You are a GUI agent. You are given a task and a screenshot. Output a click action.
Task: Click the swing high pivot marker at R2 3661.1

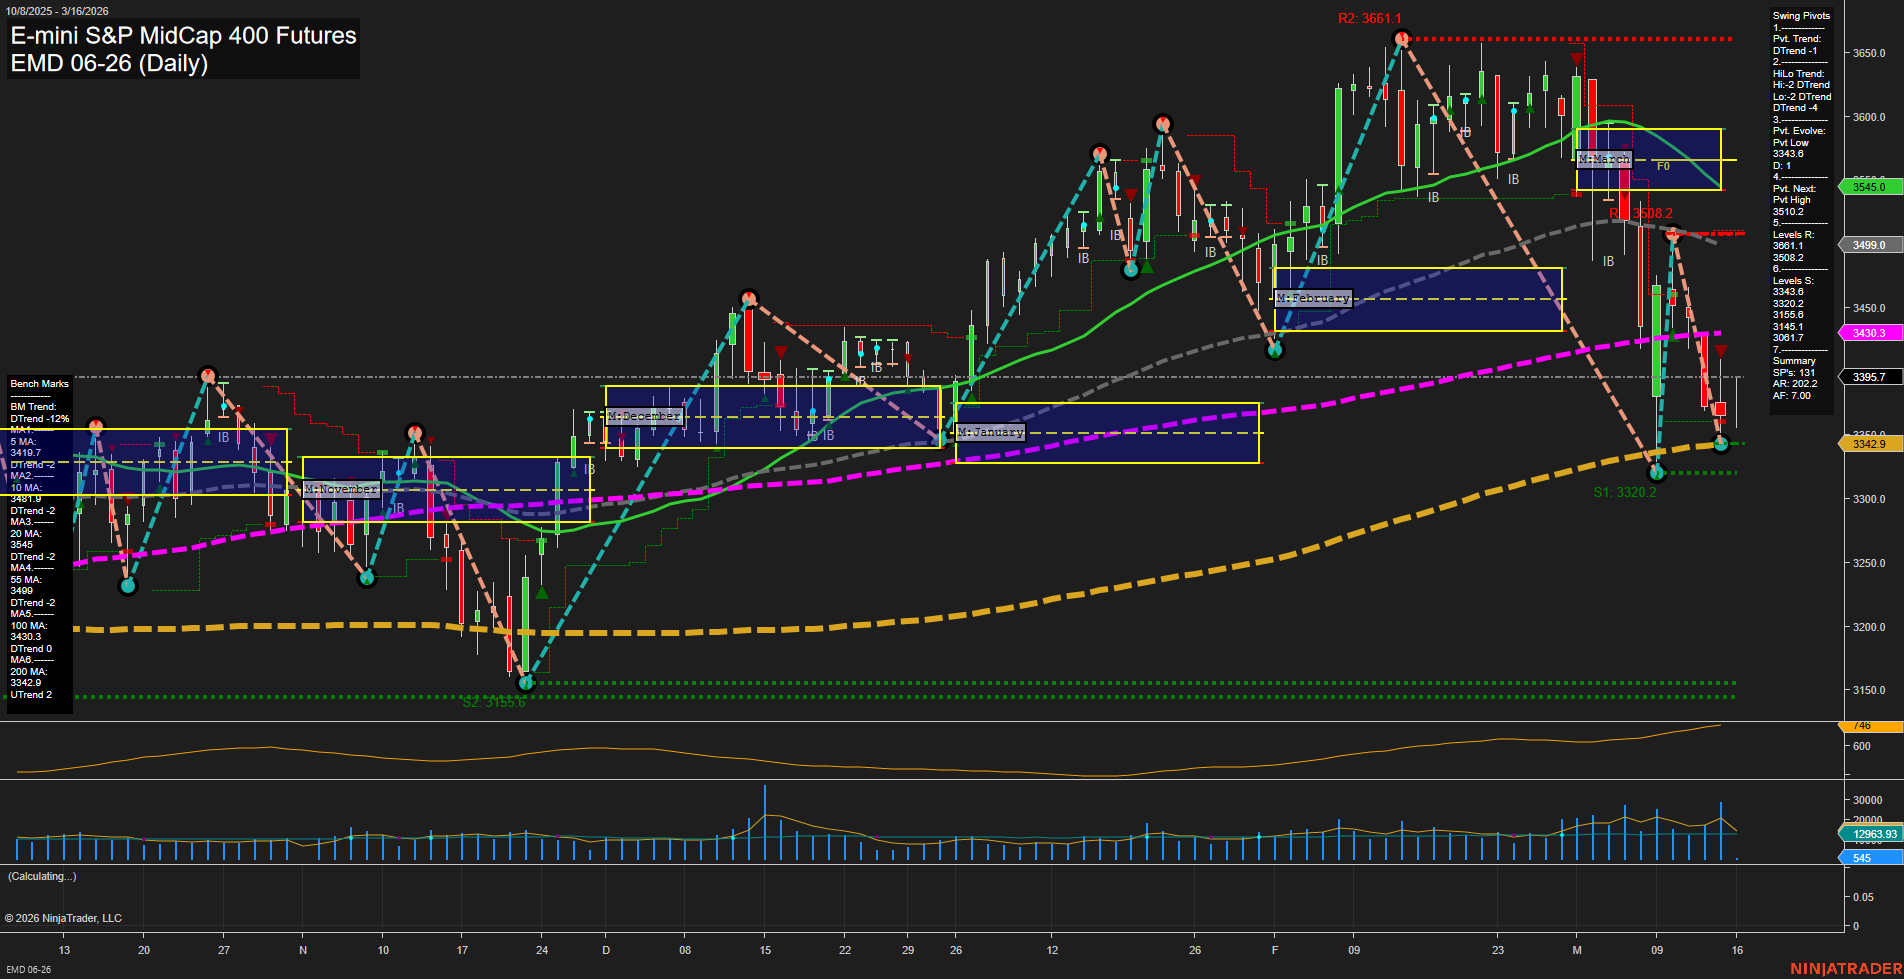click(1402, 39)
